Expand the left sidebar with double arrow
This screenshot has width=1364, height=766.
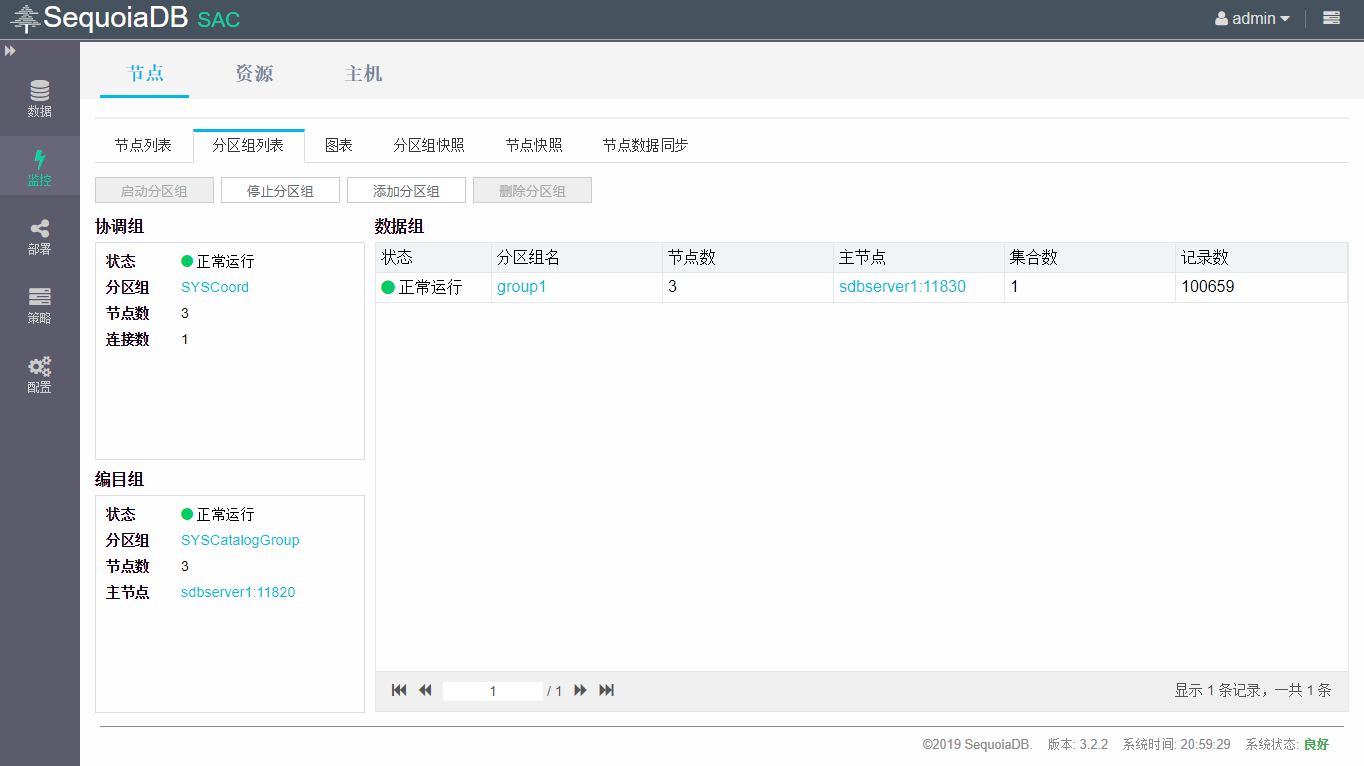pyautogui.click(x=10, y=50)
